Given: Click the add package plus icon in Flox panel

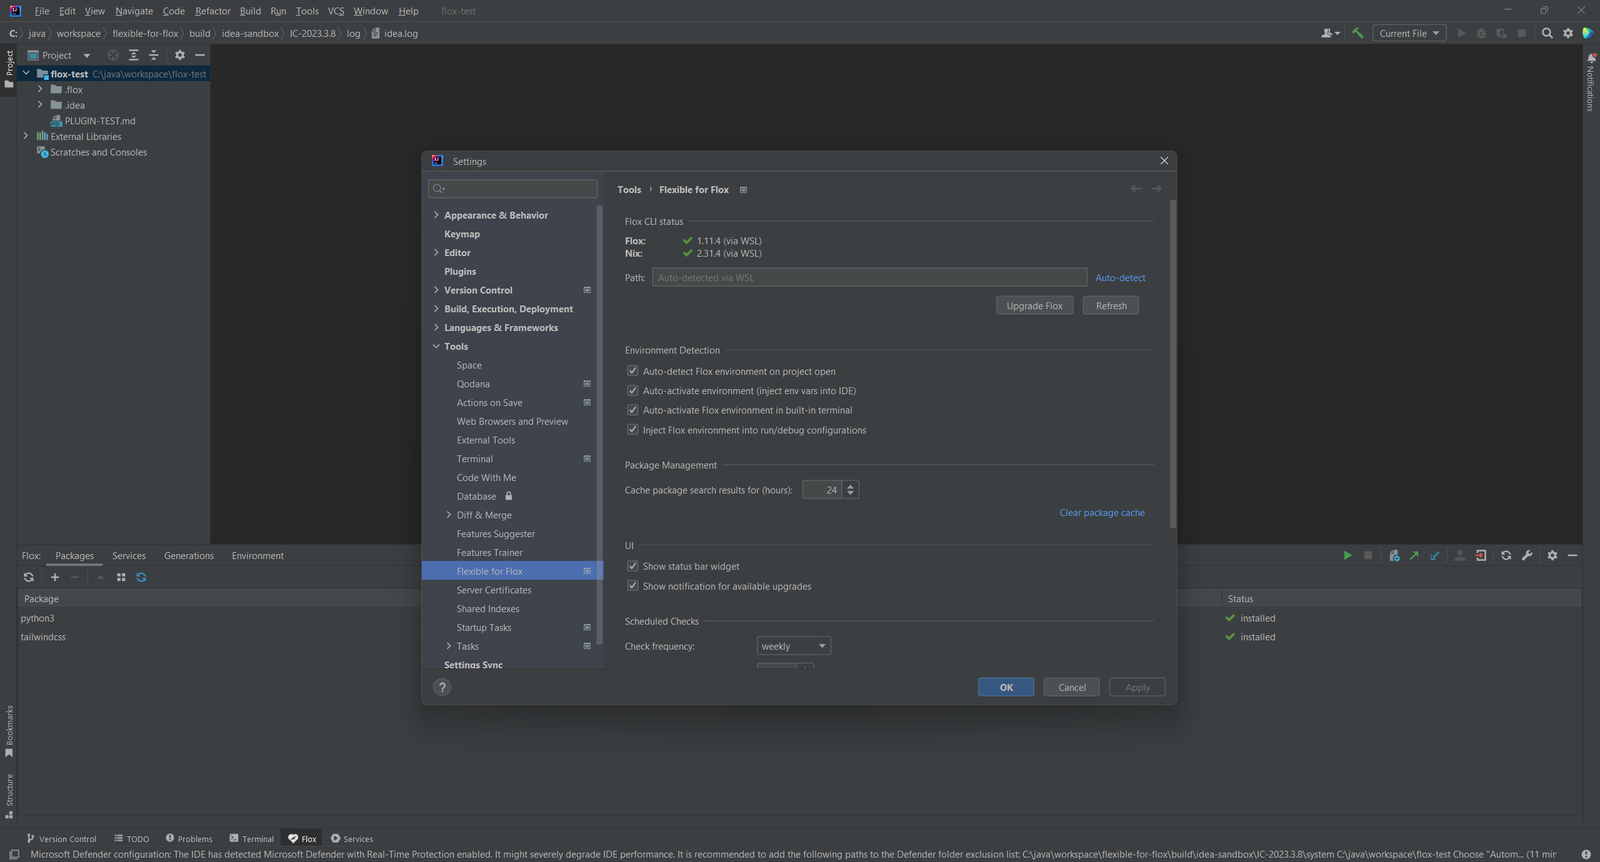Looking at the screenshot, I should (55, 577).
